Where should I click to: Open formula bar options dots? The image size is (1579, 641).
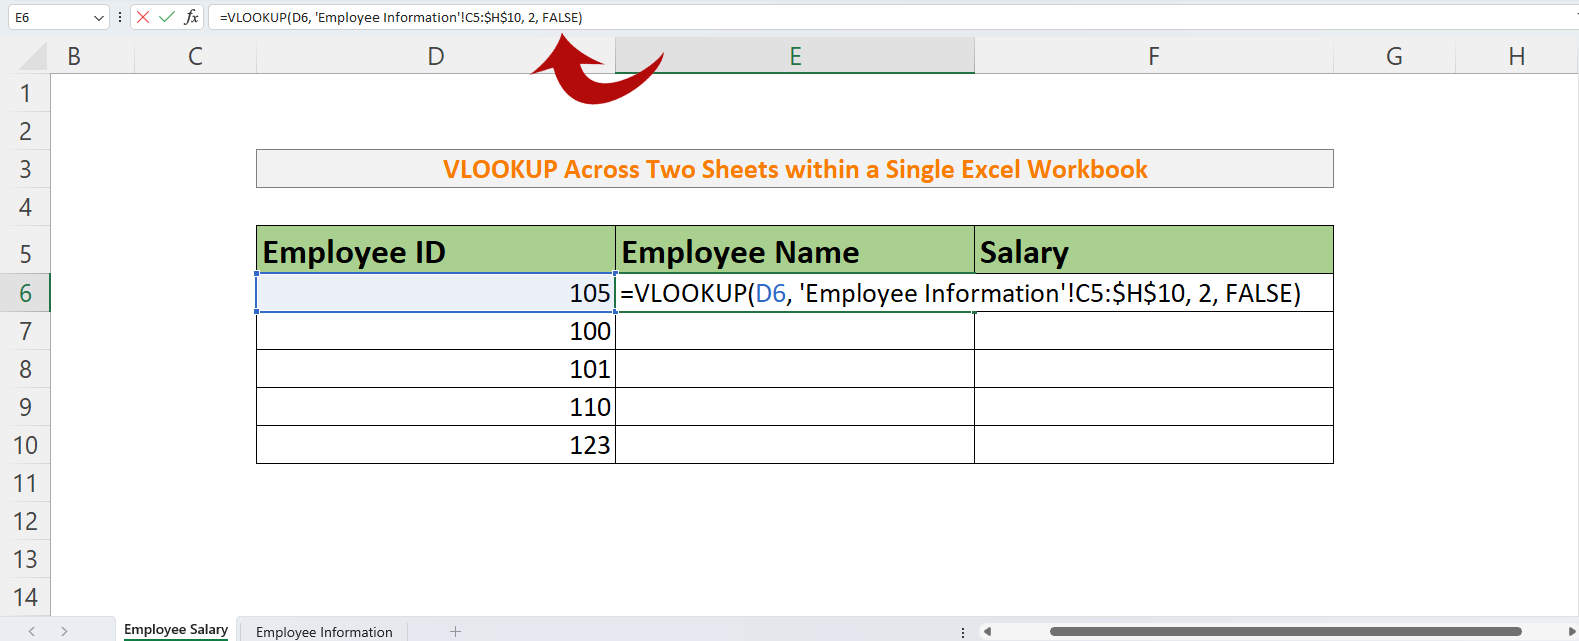[x=120, y=17]
